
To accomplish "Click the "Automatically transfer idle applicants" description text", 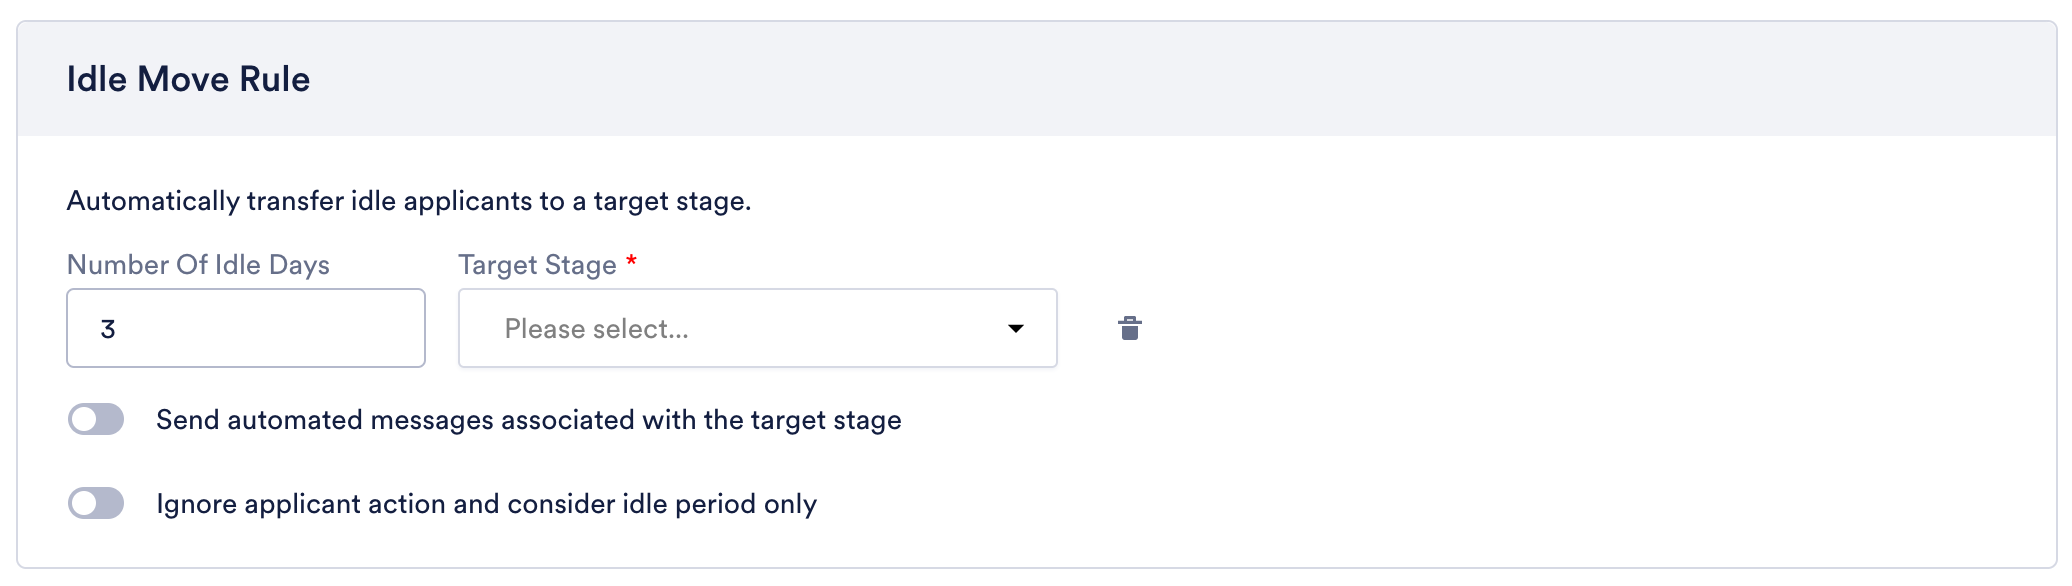I will point(409,201).
